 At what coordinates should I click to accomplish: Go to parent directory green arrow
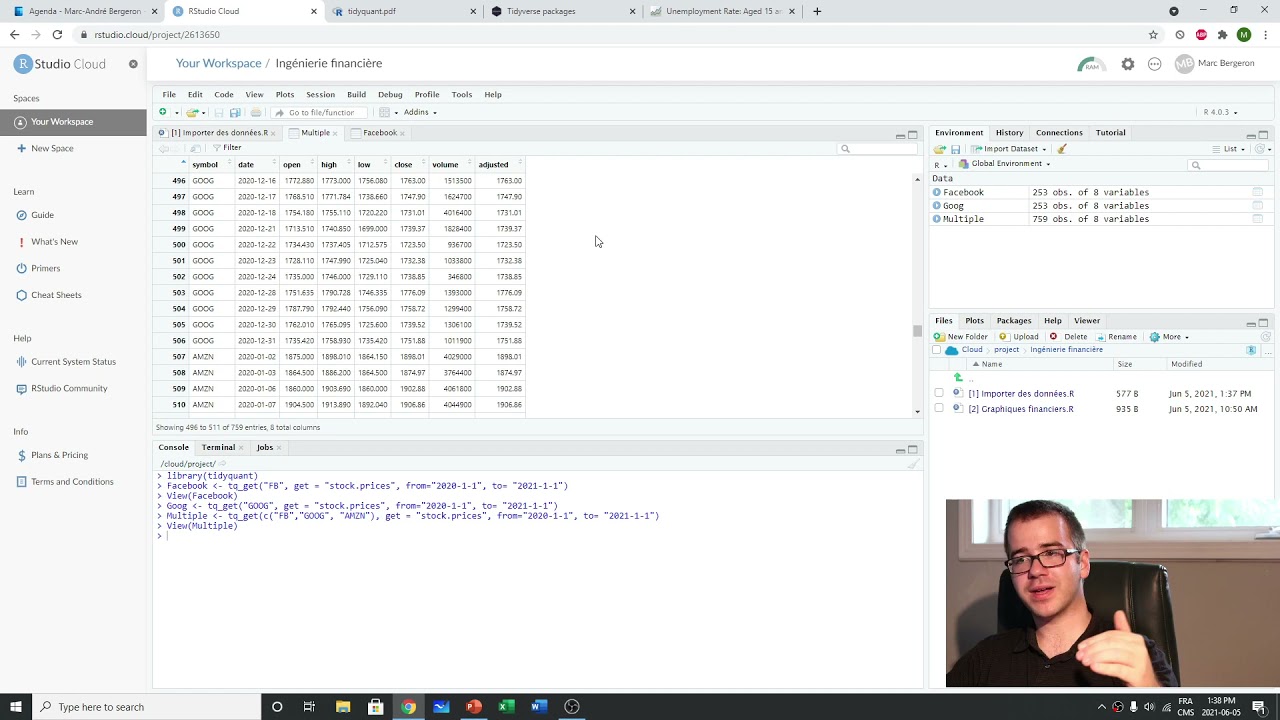coord(958,378)
